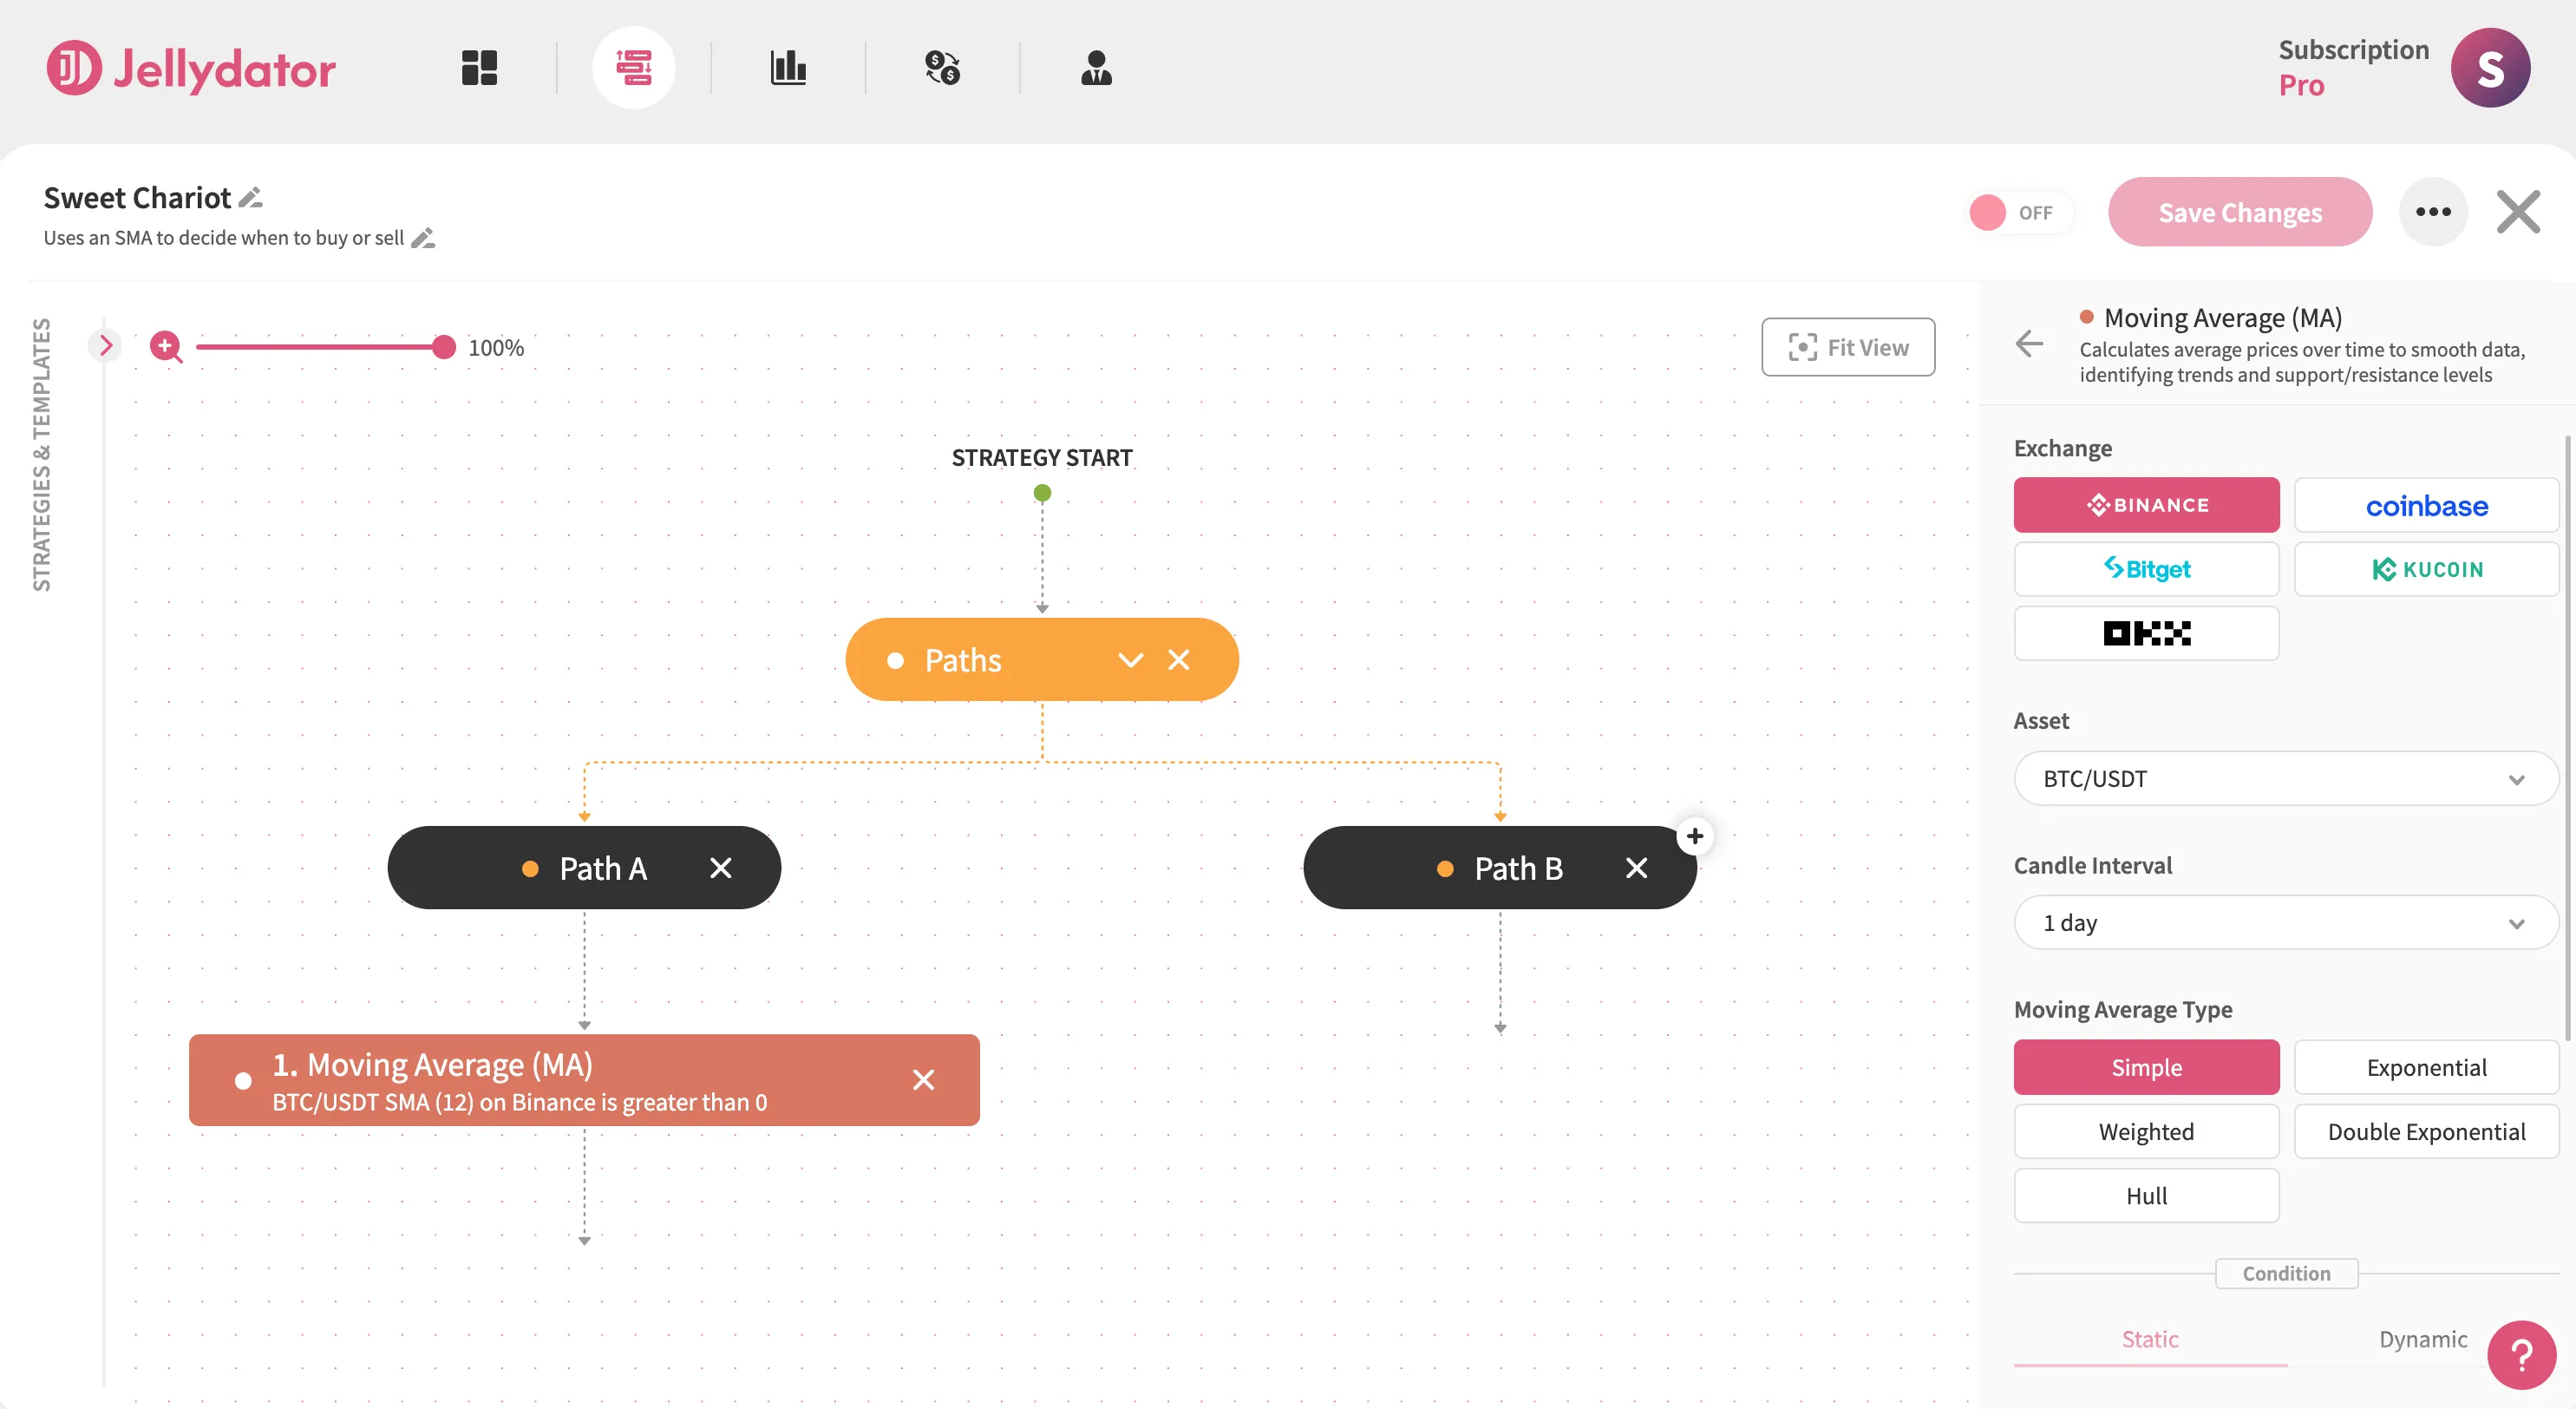Viewport: 2576px width, 1409px height.
Task: Click the Save Changes button
Action: click(2240, 211)
